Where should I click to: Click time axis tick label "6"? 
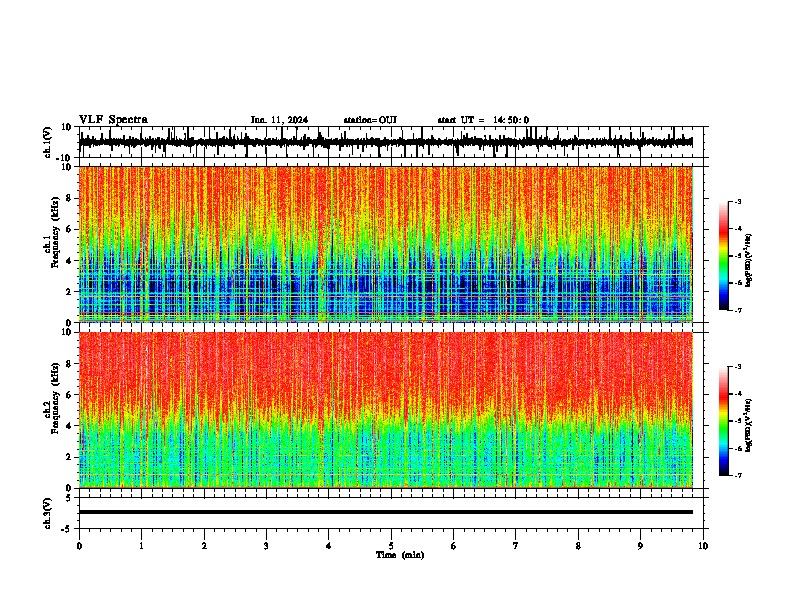click(x=454, y=546)
